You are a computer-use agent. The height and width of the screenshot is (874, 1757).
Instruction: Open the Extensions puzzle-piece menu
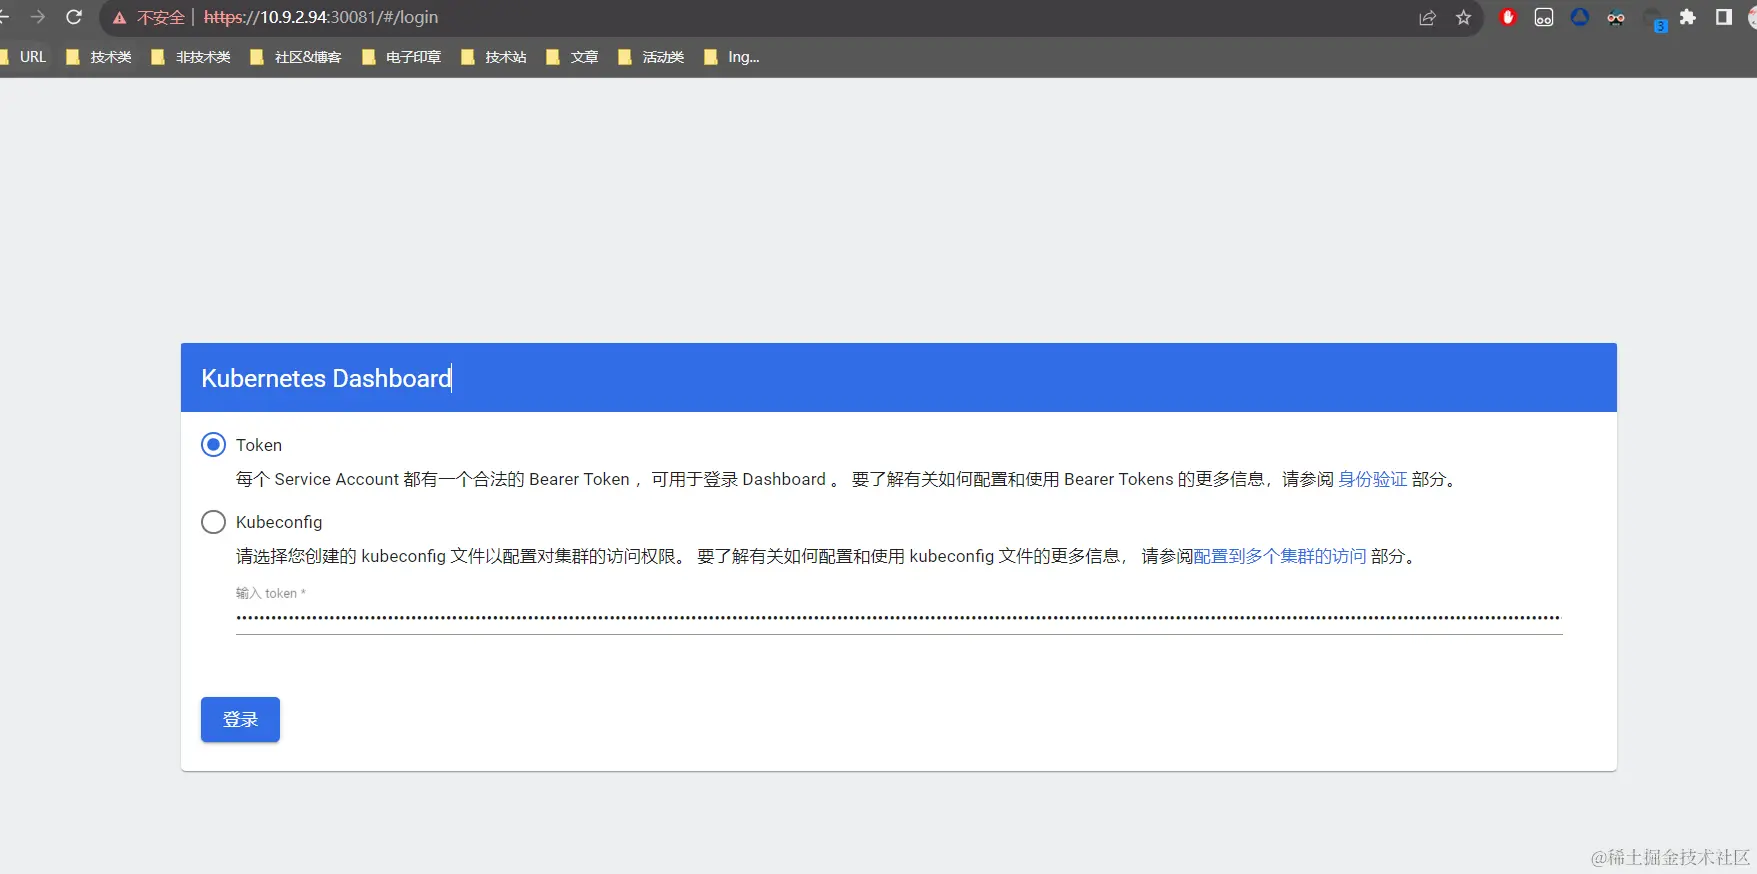pos(1688,17)
